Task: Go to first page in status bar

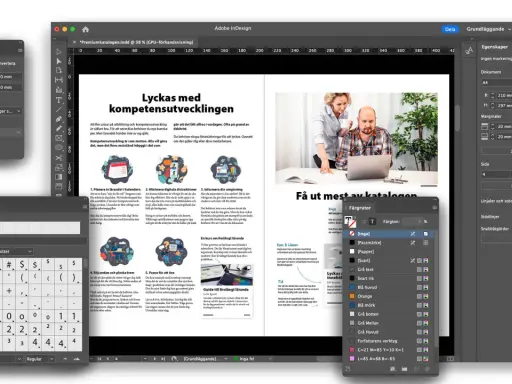Action: [x=99, y=359]
